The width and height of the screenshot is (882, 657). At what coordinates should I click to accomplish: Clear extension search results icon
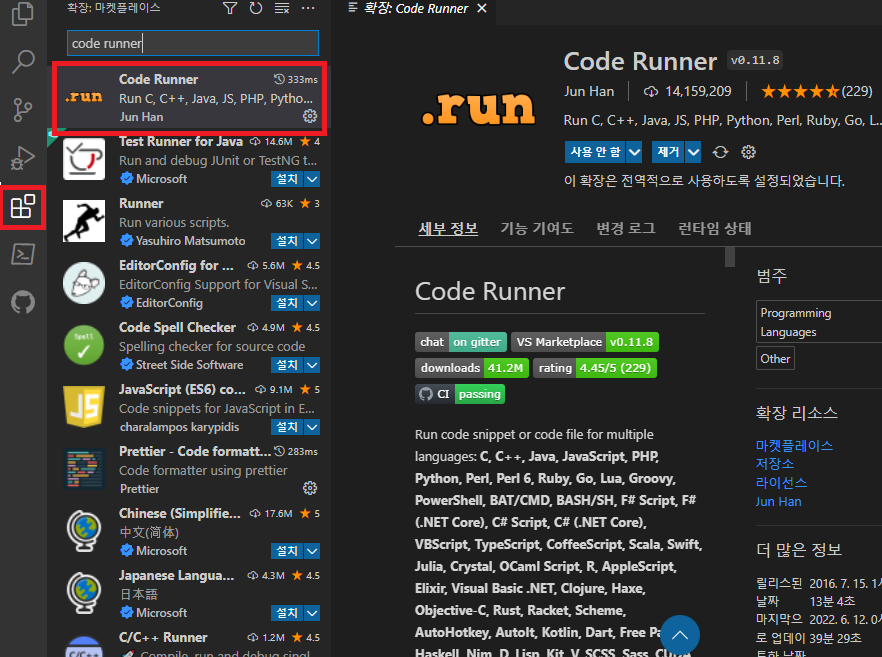coord(282,8)
